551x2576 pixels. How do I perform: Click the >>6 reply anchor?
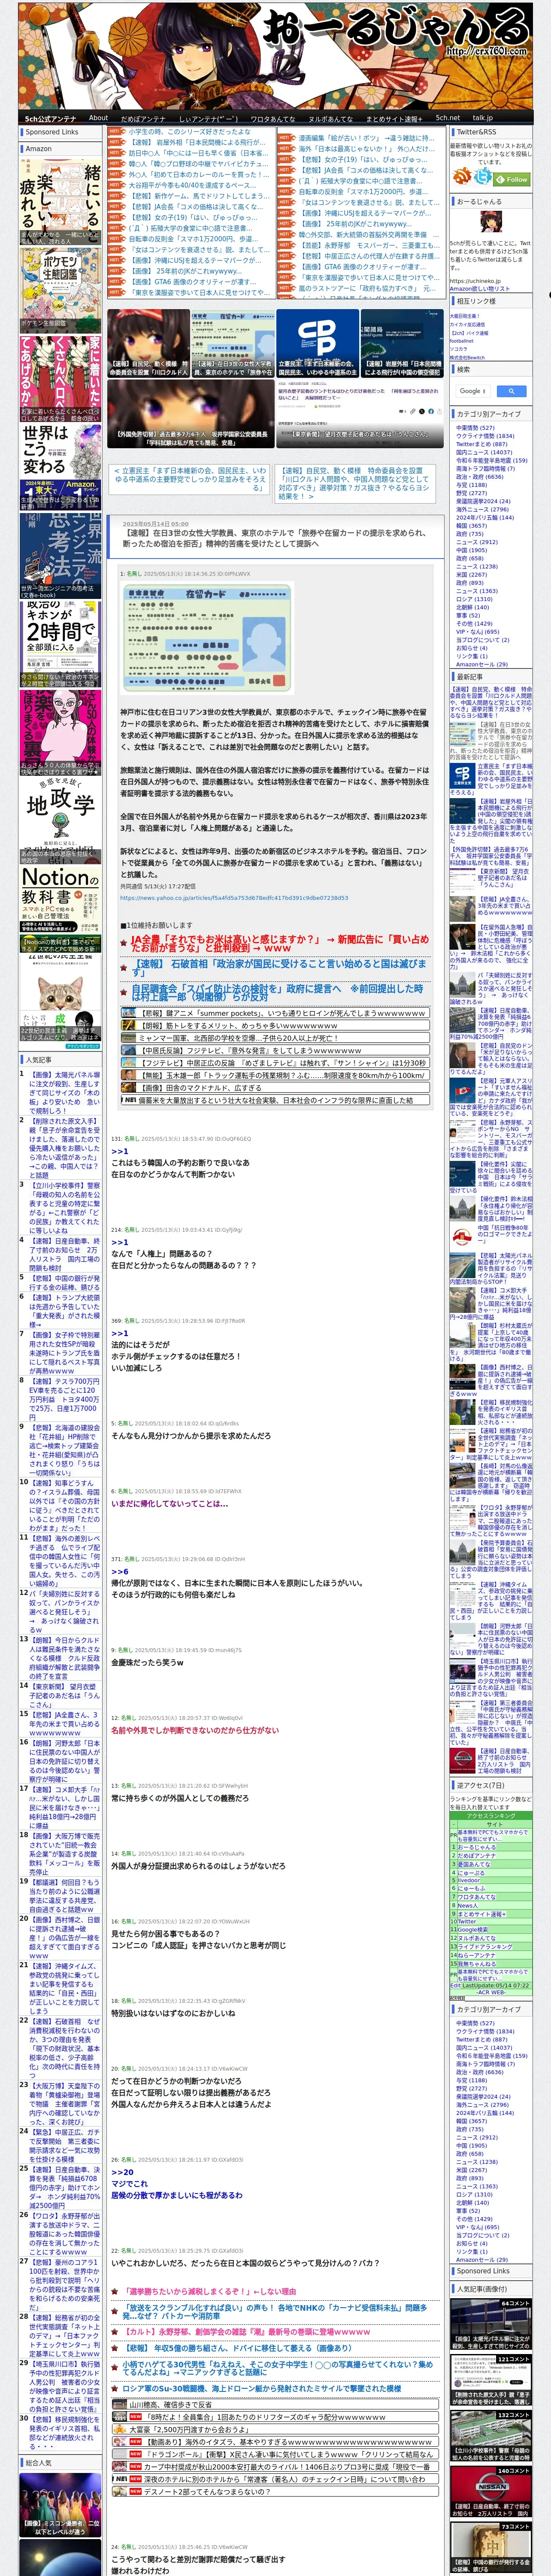[x=119, y=1571]
